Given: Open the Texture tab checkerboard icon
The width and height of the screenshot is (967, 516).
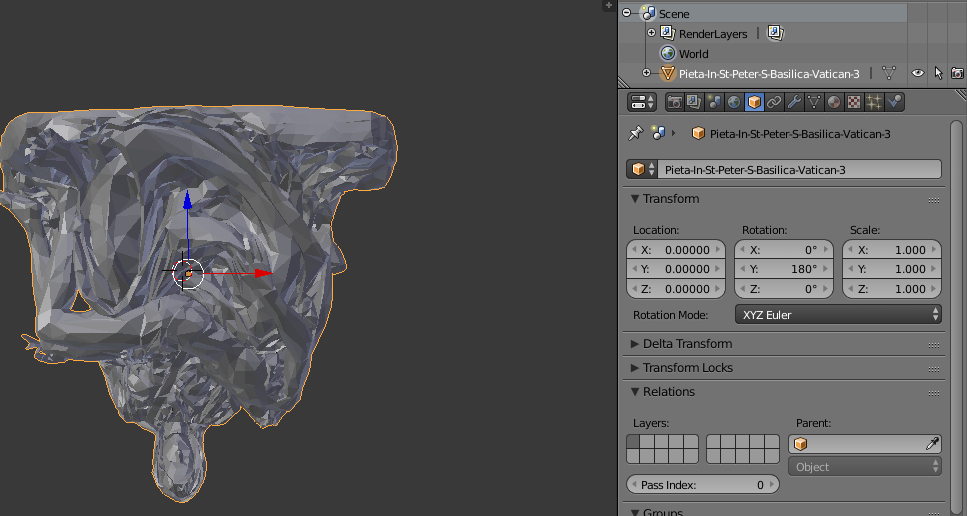Looking at the screenshot, I should click(x=854, y=102).
